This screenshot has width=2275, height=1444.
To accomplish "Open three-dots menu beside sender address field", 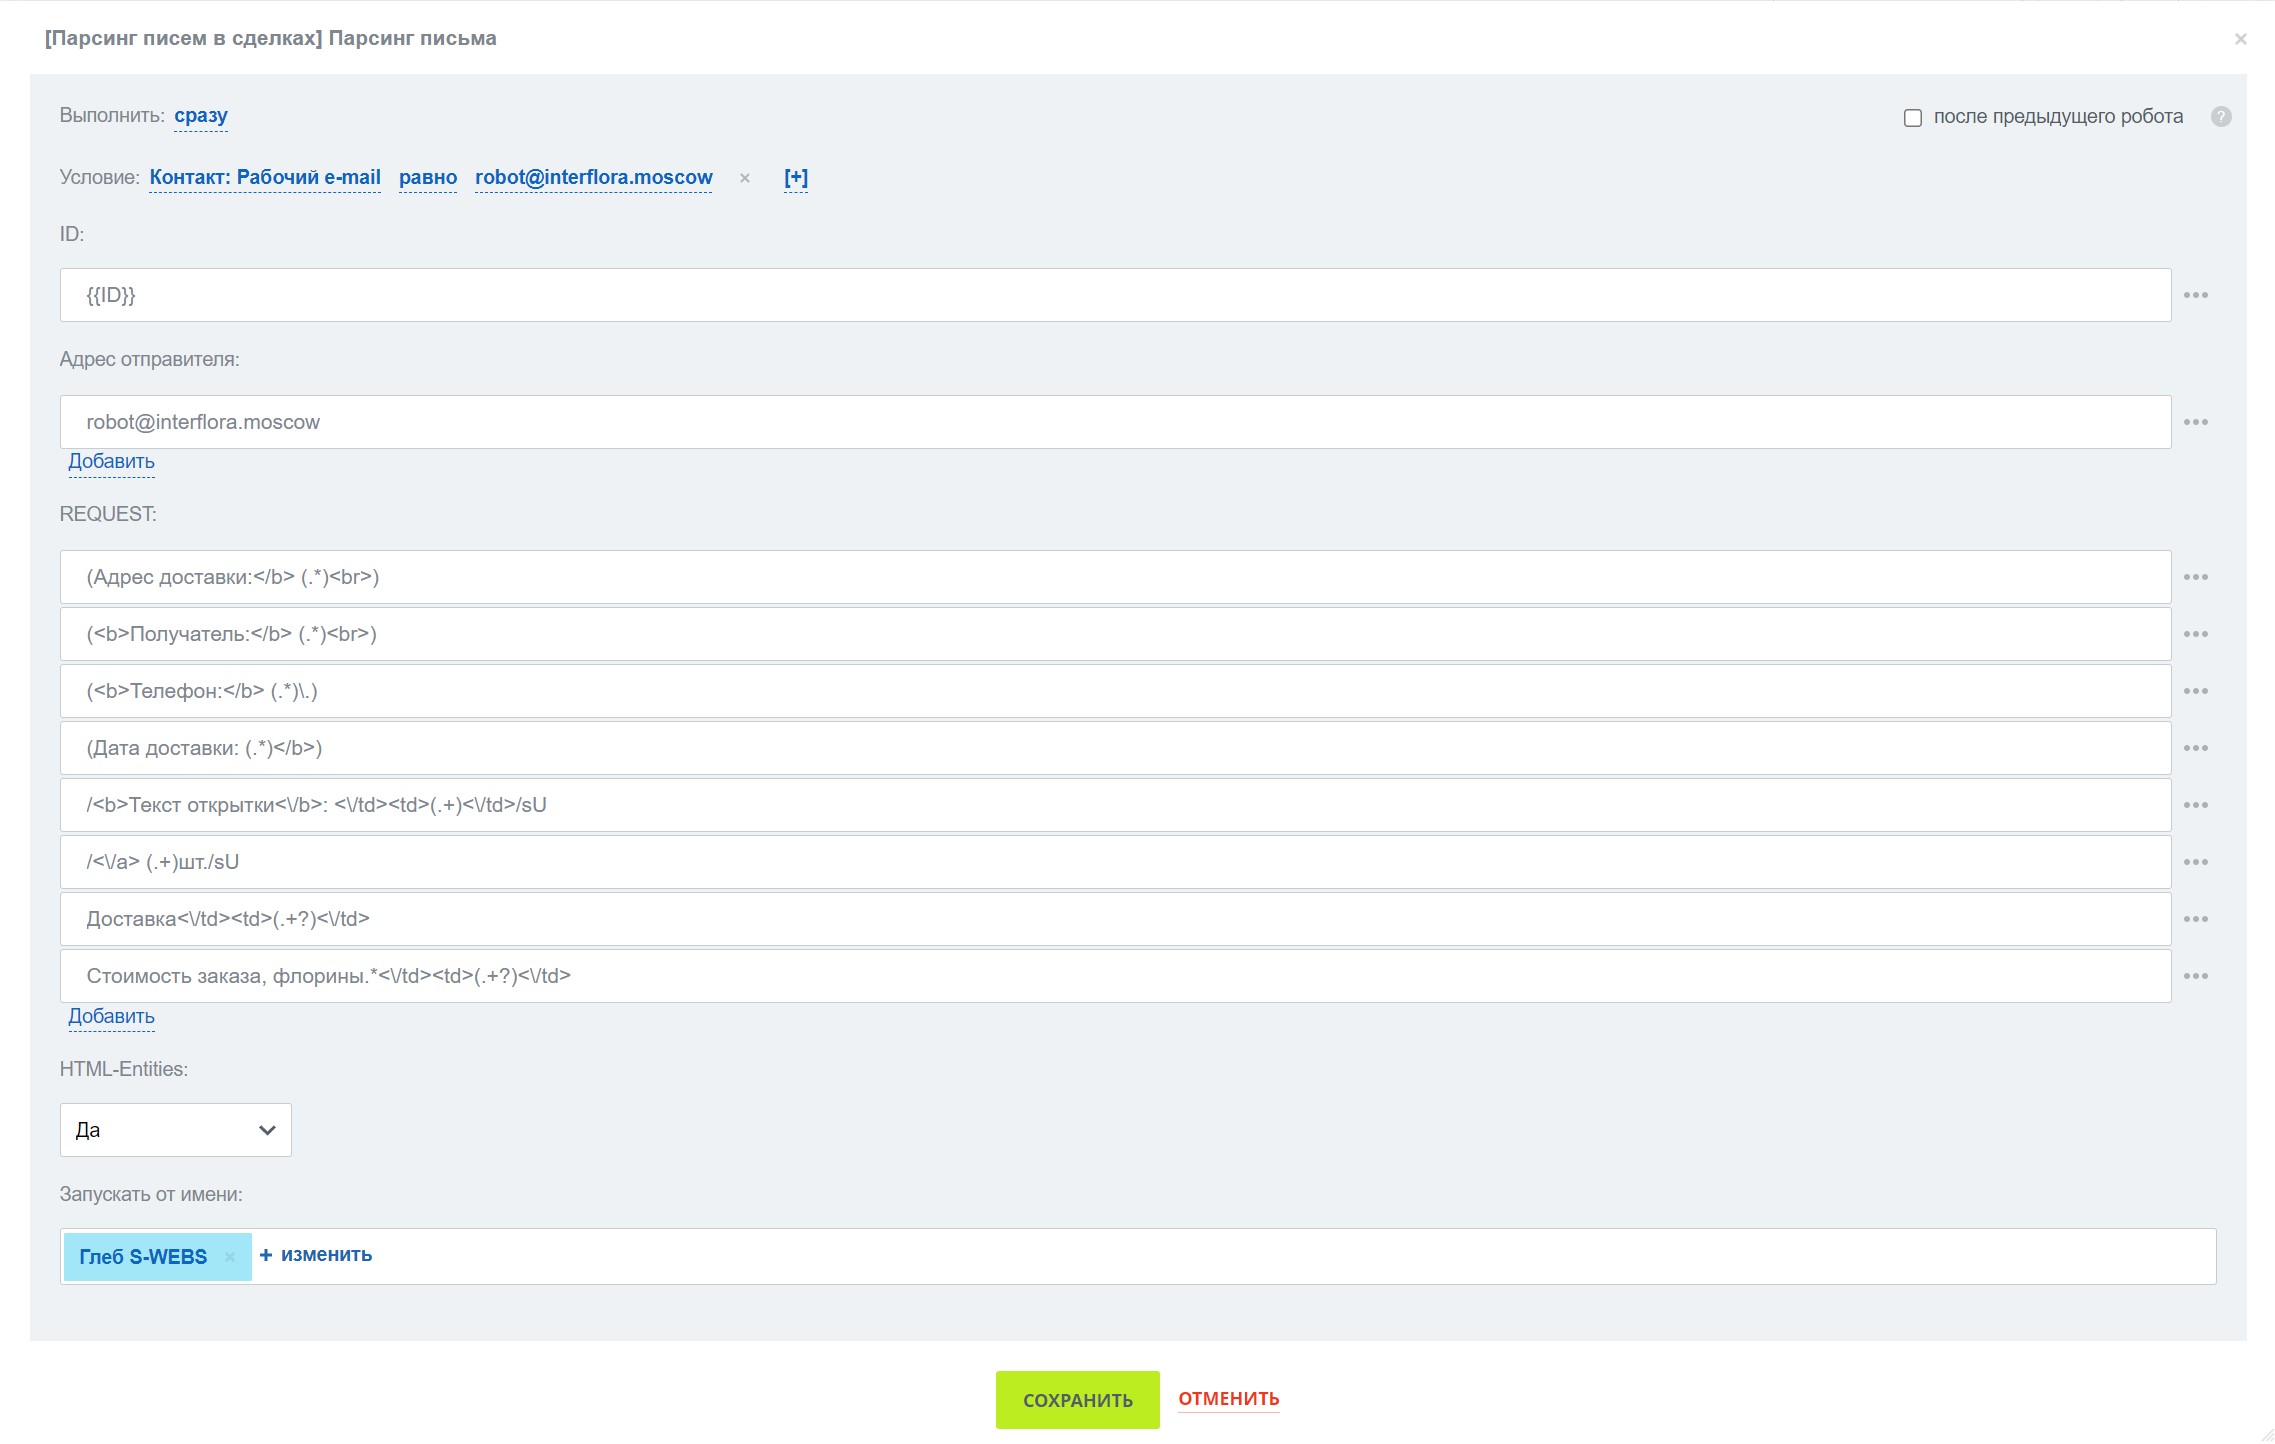I will [2195, 422].
